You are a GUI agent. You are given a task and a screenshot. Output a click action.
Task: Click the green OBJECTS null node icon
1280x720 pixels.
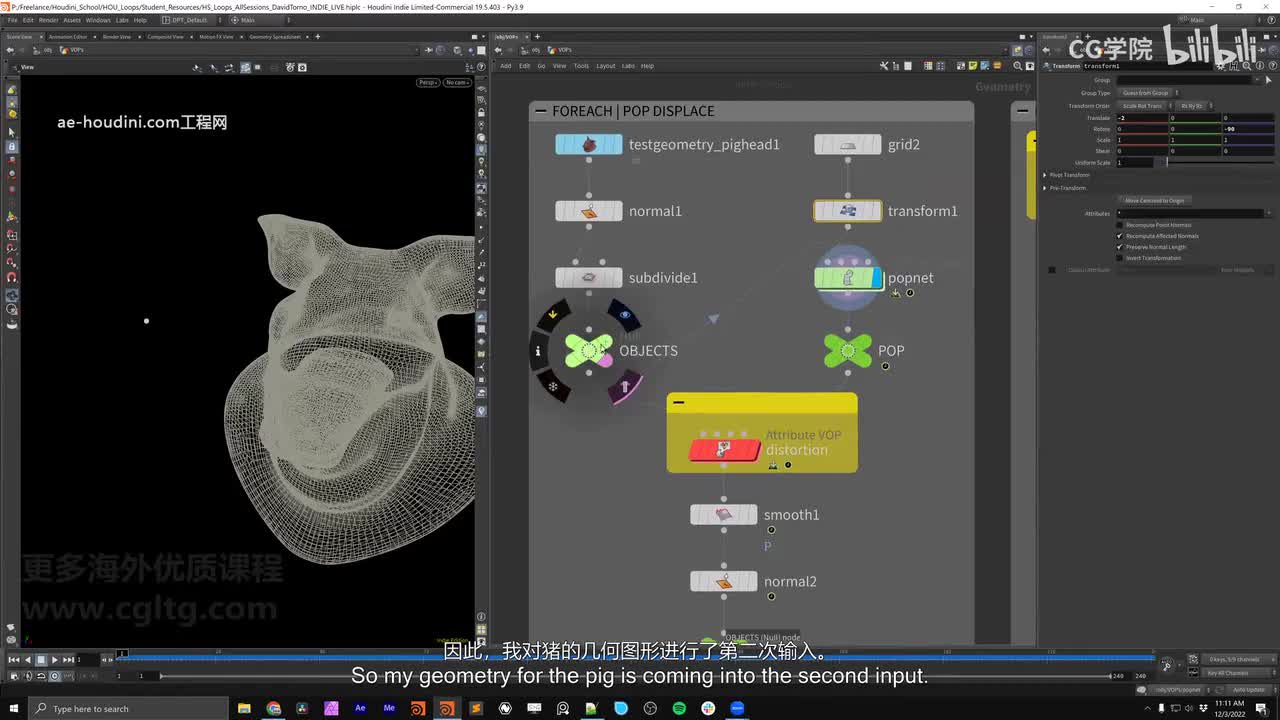(x=588, y=350)
